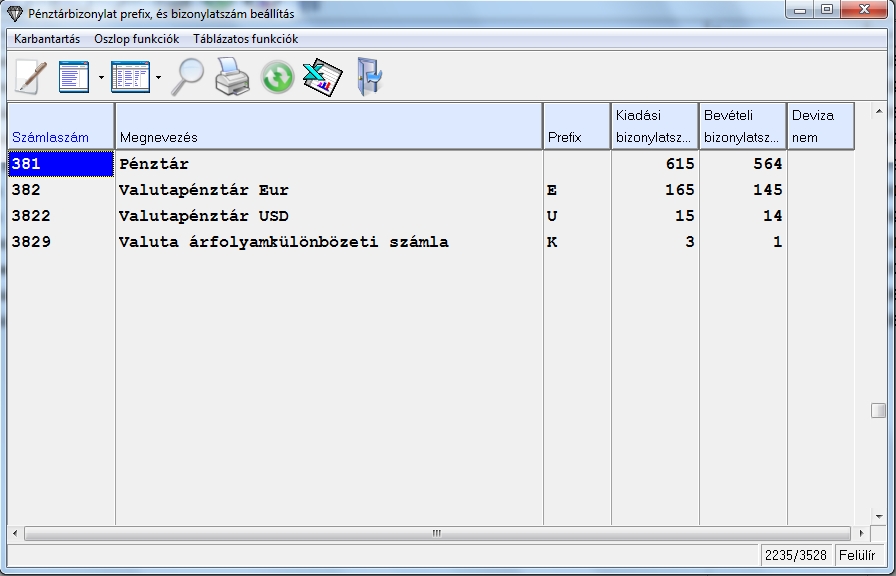Click the vertical scrollbar thumb

pyautogui.click(x=878, y=410)
